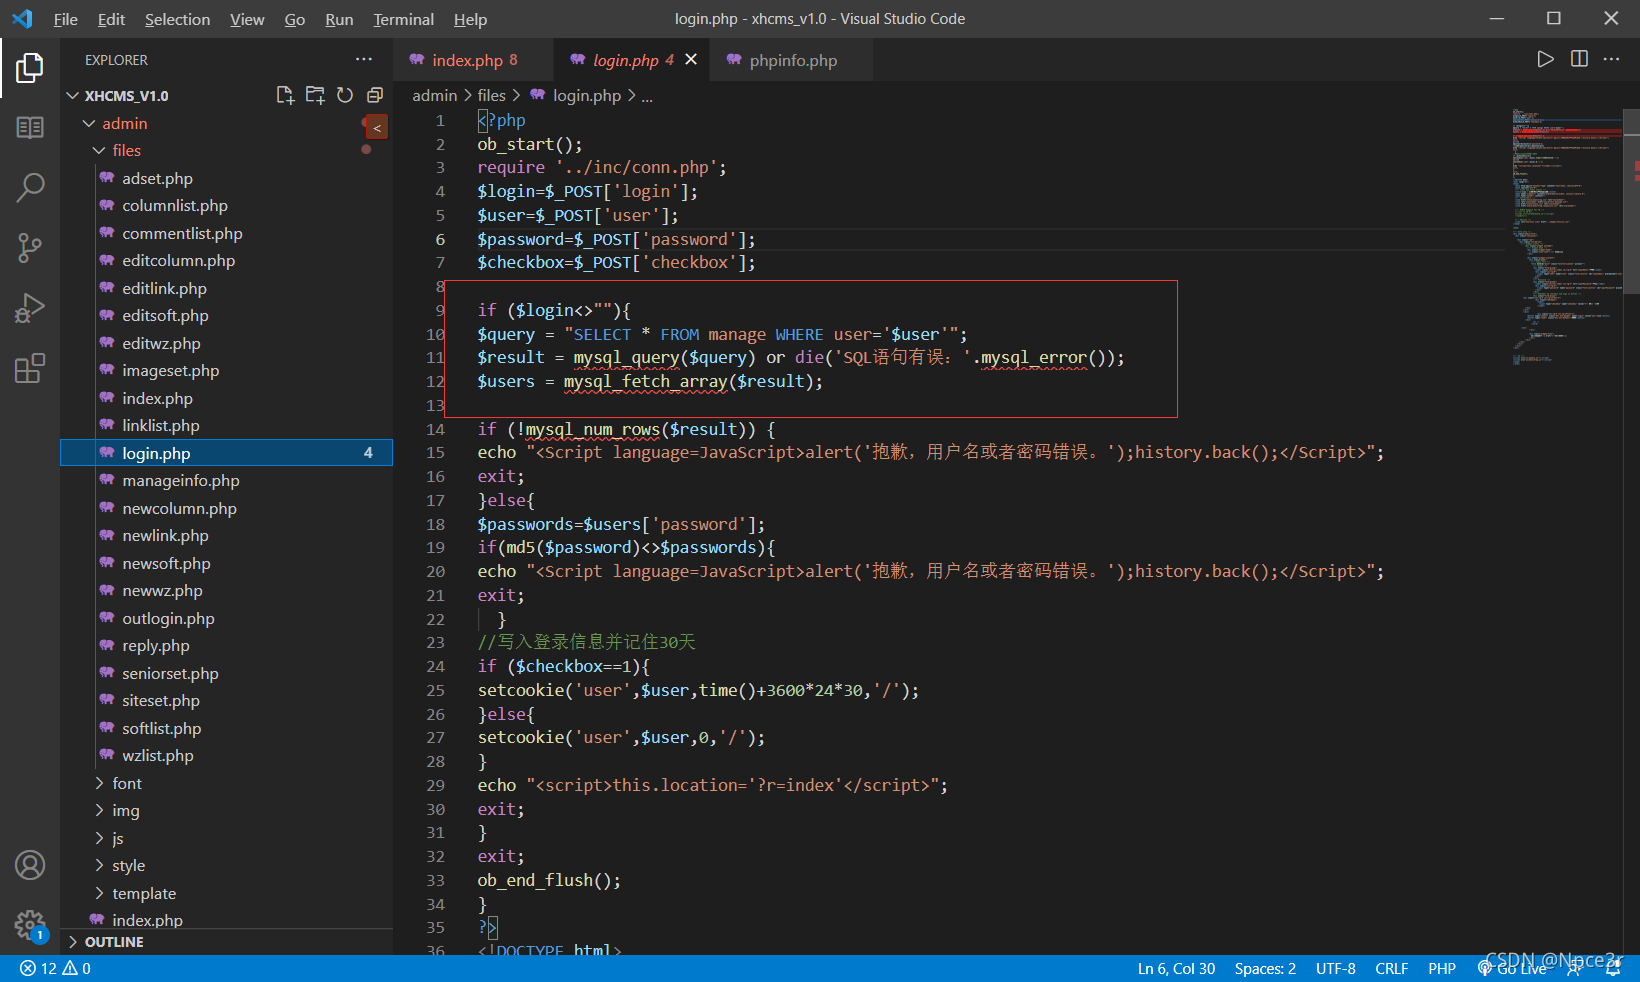Open the Terminal menu
1640x982 pixels.
[x=403, y=19]
